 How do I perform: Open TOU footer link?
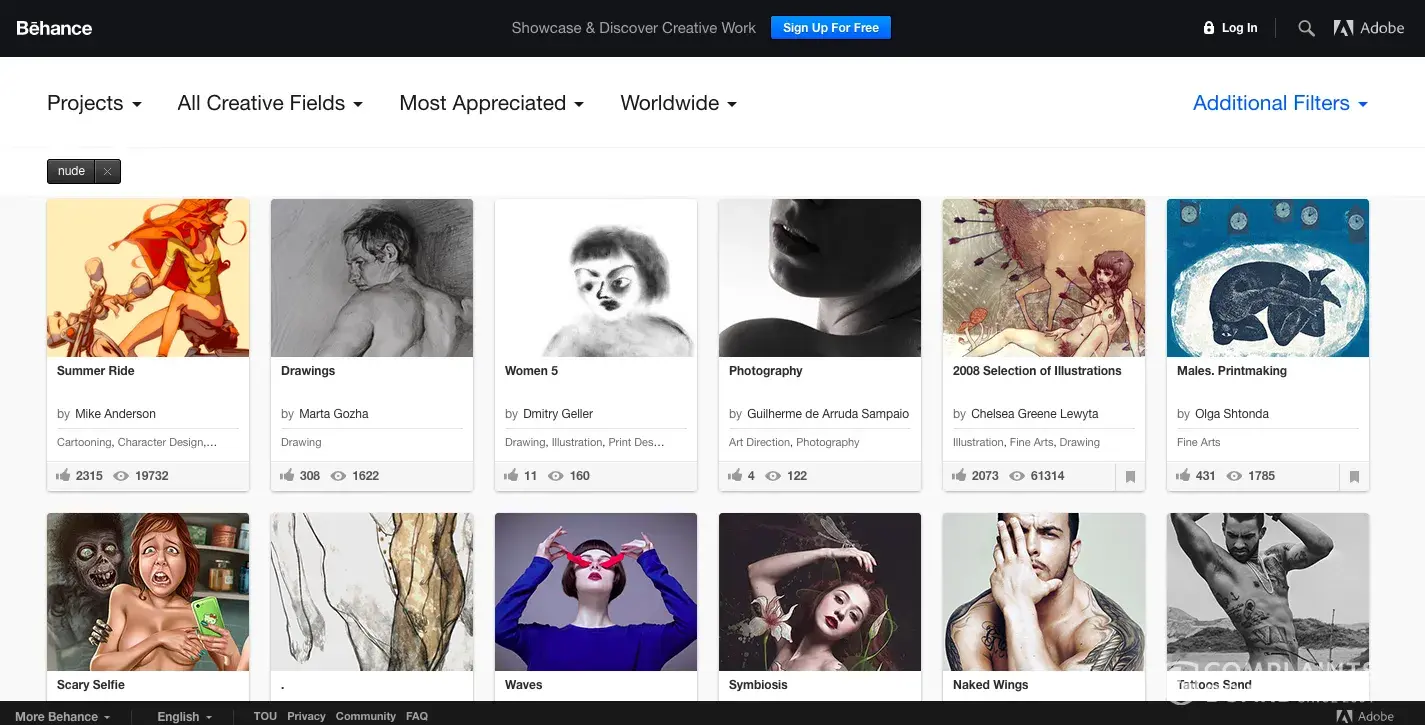[x=265, y=716]
